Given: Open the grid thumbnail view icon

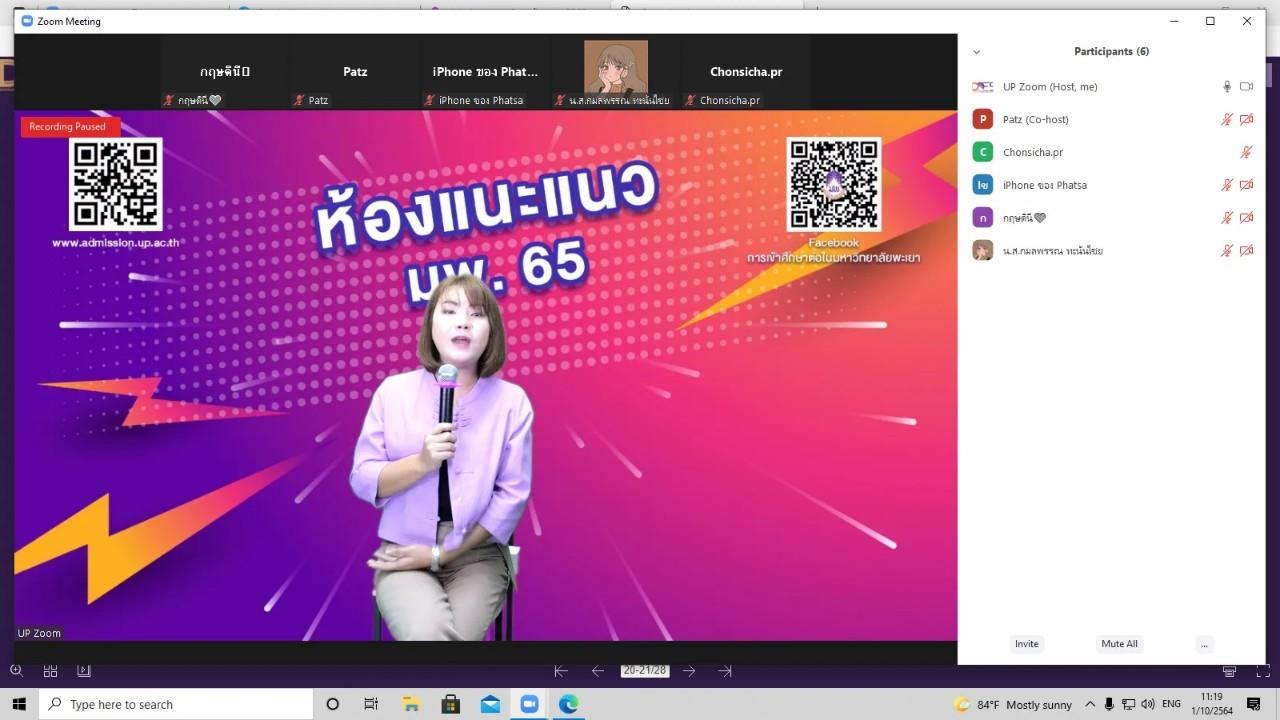Looking at the screenshot, I should click(x=50, y=671).
